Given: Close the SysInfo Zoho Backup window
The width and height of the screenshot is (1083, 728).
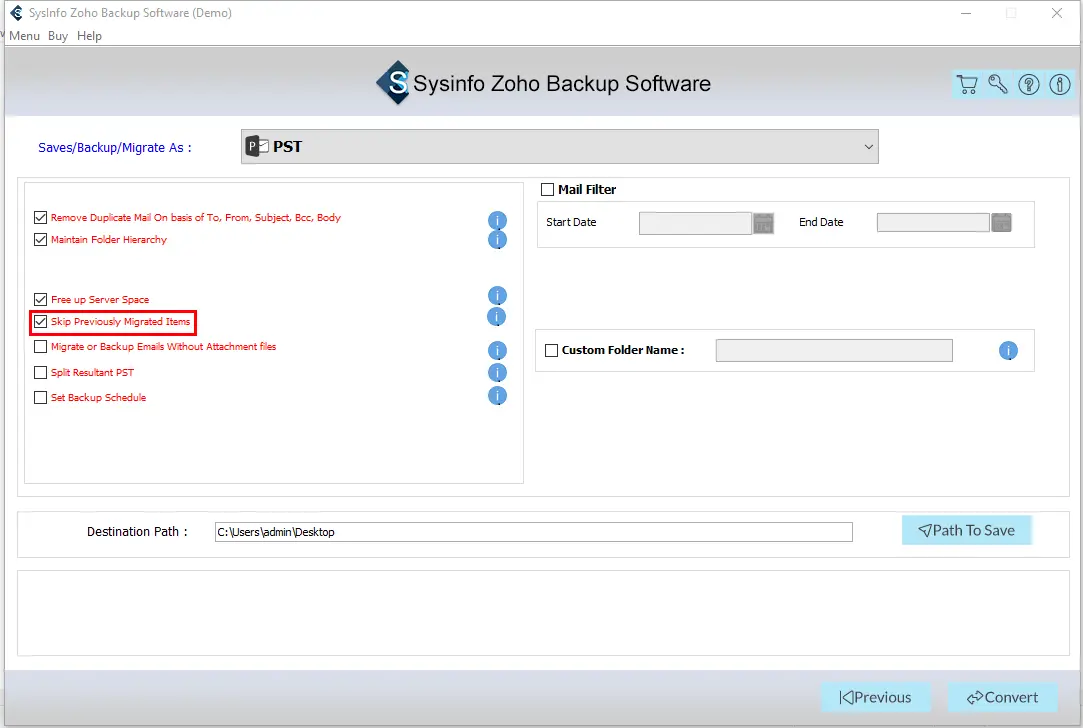Looking at the screenshot, I should coord(1057,13).
